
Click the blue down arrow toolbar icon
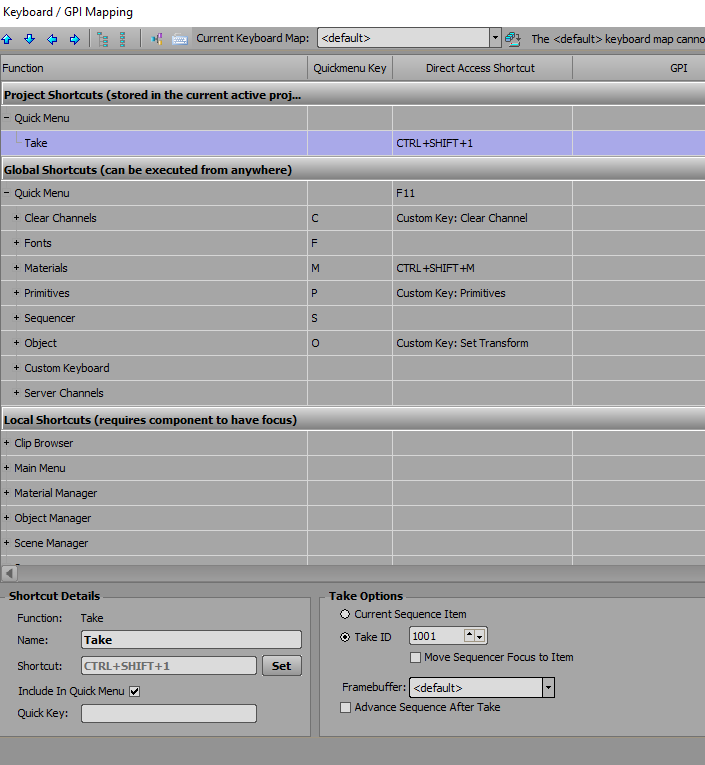click(x=29, y=39)
